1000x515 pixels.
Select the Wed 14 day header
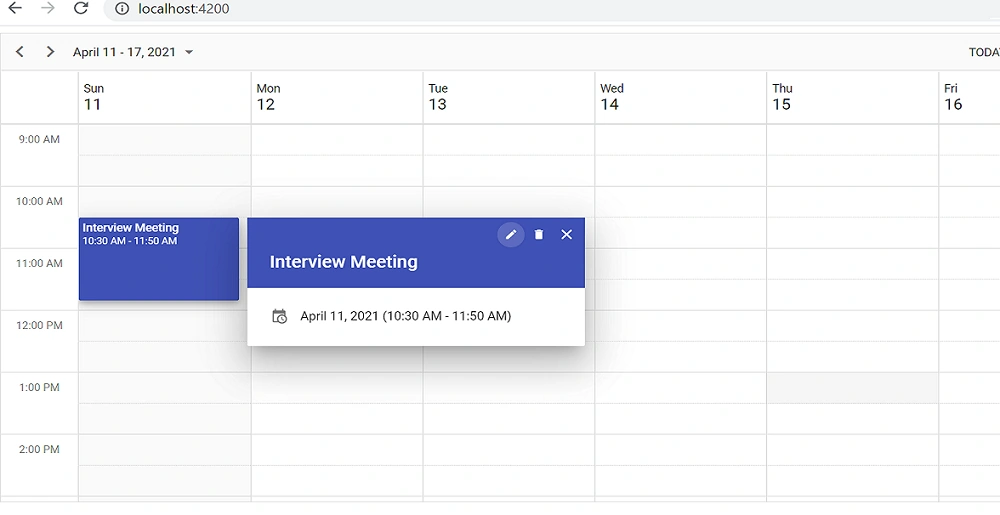(680, 97)
